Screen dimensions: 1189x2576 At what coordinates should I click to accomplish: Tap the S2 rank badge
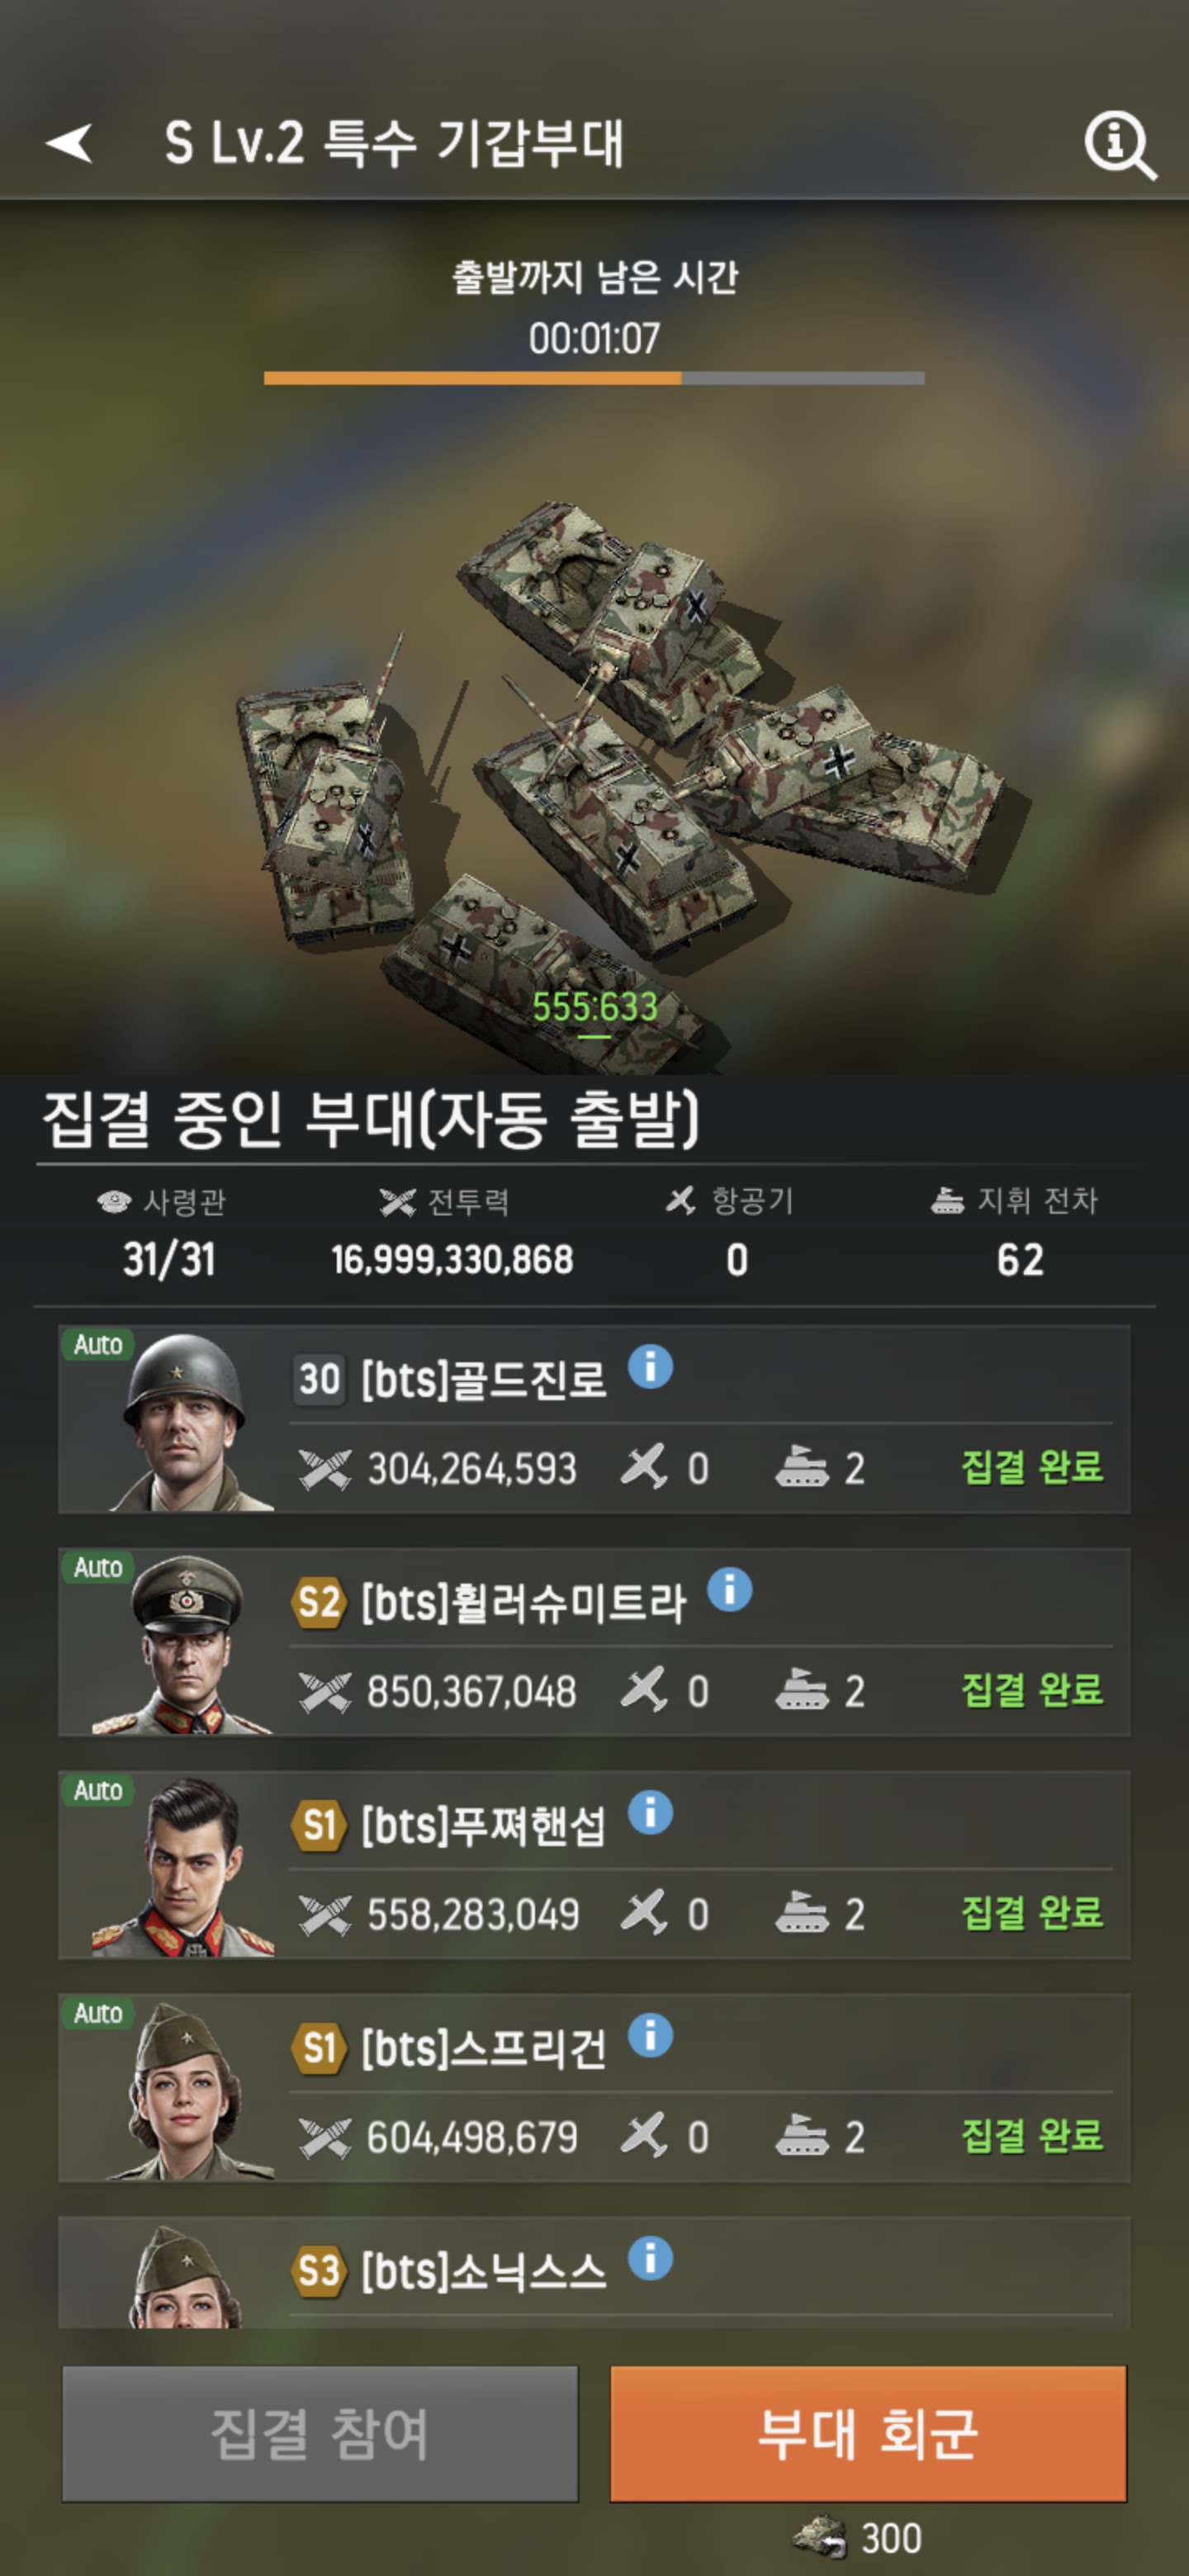point(319,1603)
